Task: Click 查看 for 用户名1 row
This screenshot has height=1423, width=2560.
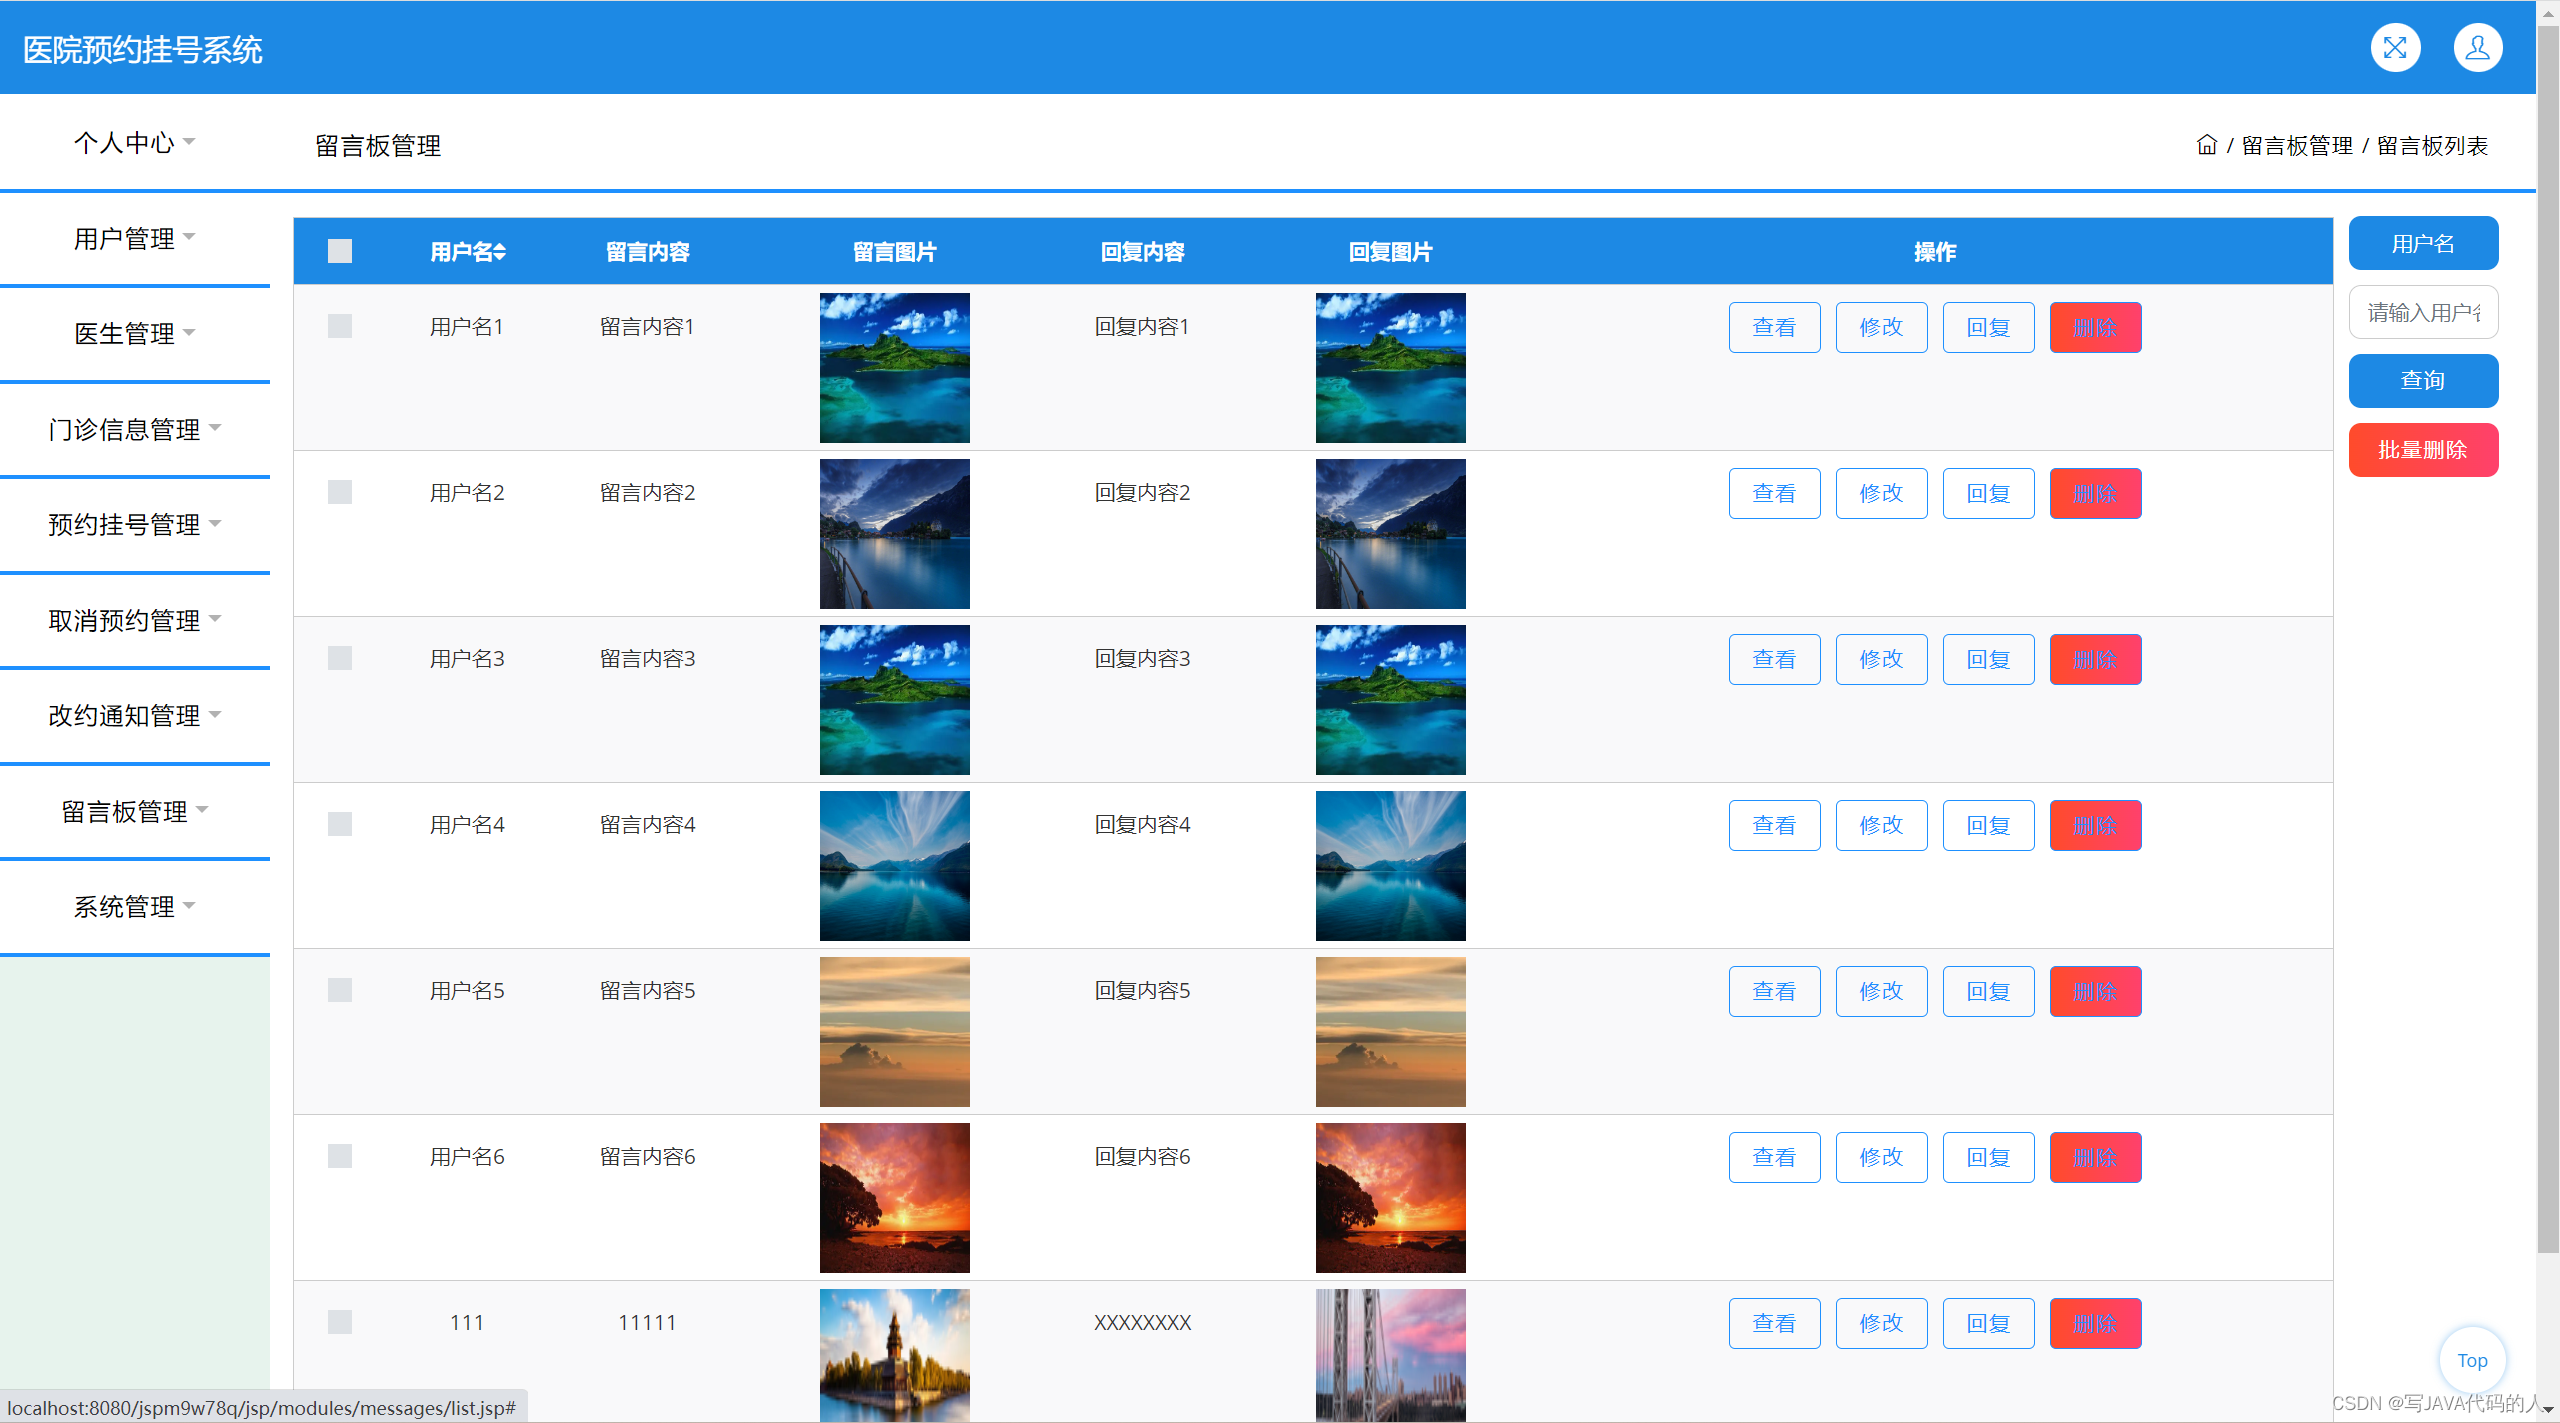Action: point(1774,327)
